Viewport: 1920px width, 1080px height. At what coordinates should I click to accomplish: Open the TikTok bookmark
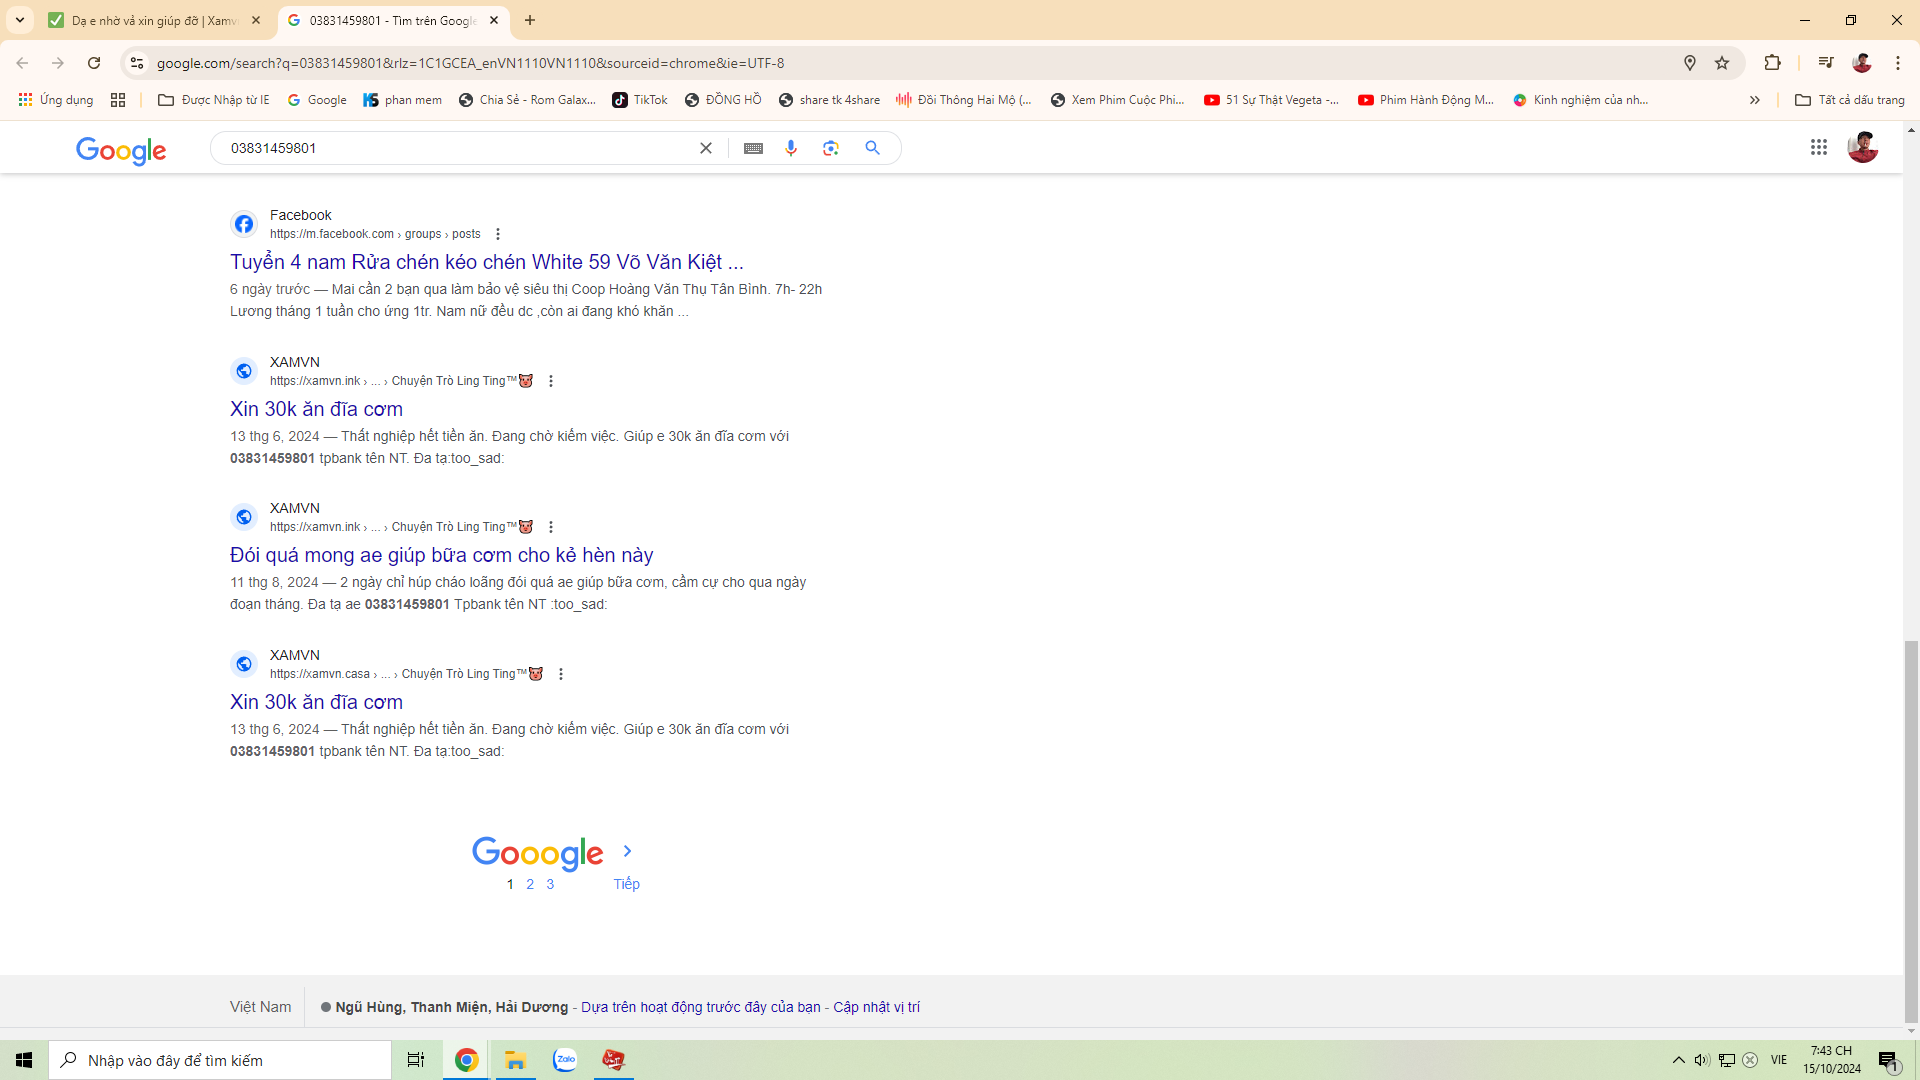pyautogui.click(x=640, y=100)
